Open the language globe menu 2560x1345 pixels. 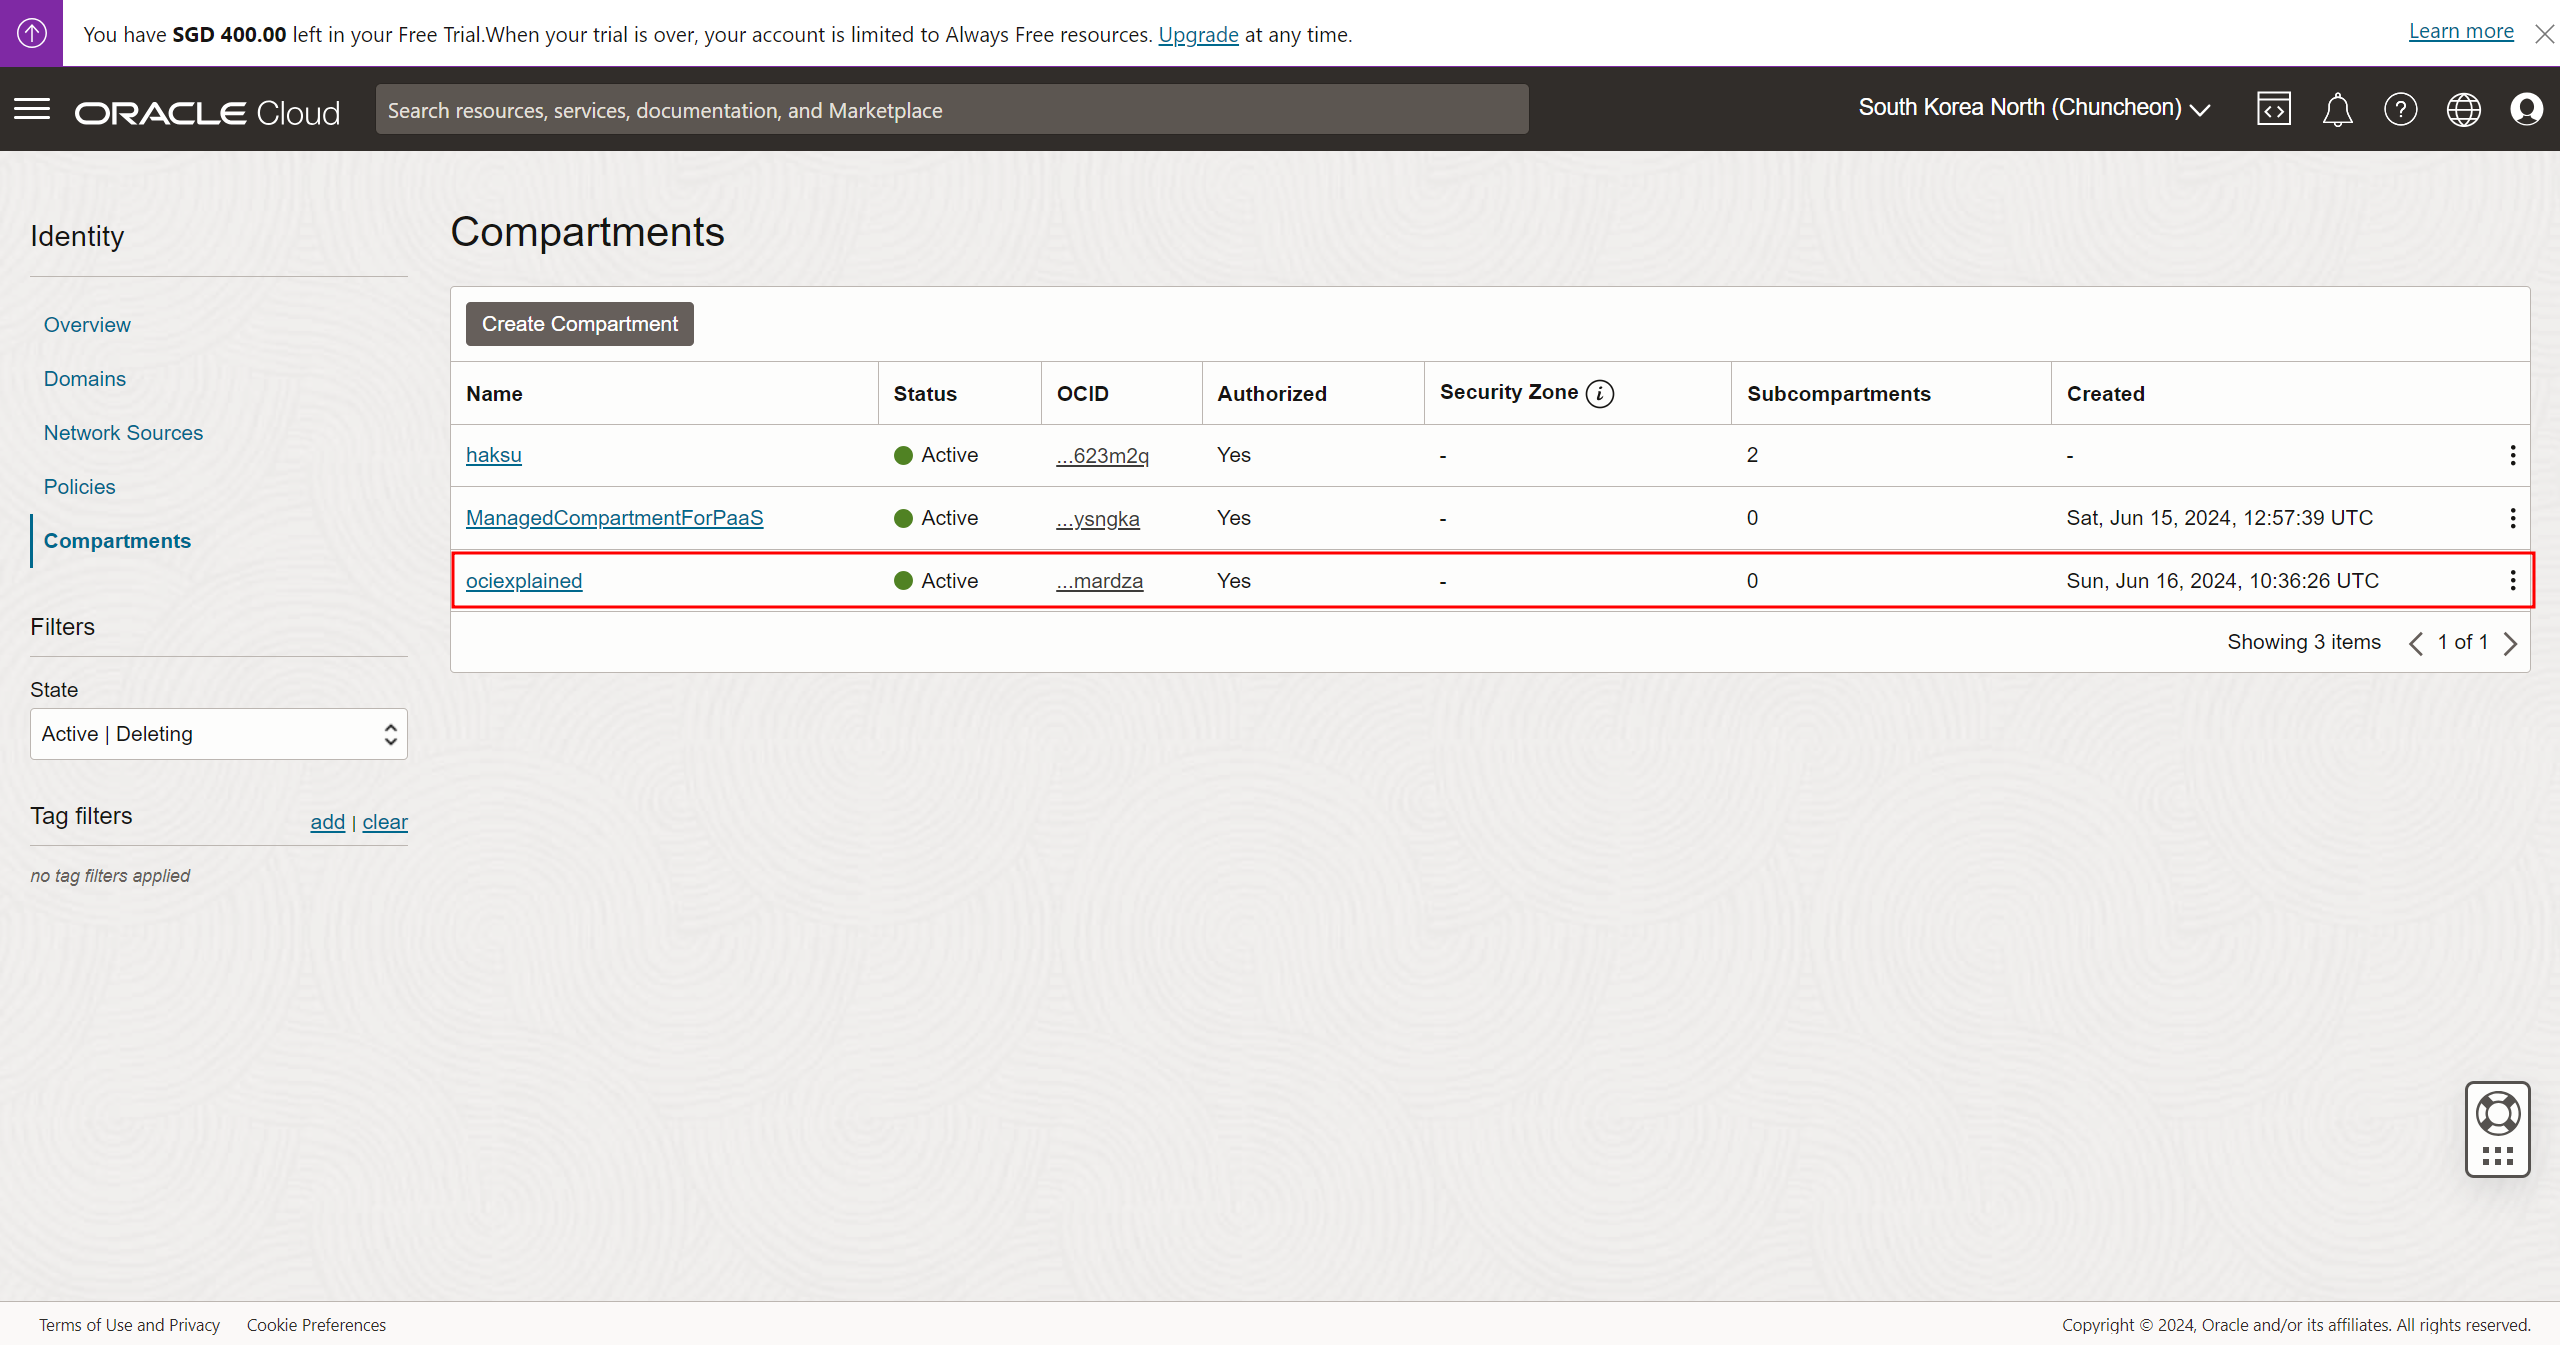click(2463, 109)
